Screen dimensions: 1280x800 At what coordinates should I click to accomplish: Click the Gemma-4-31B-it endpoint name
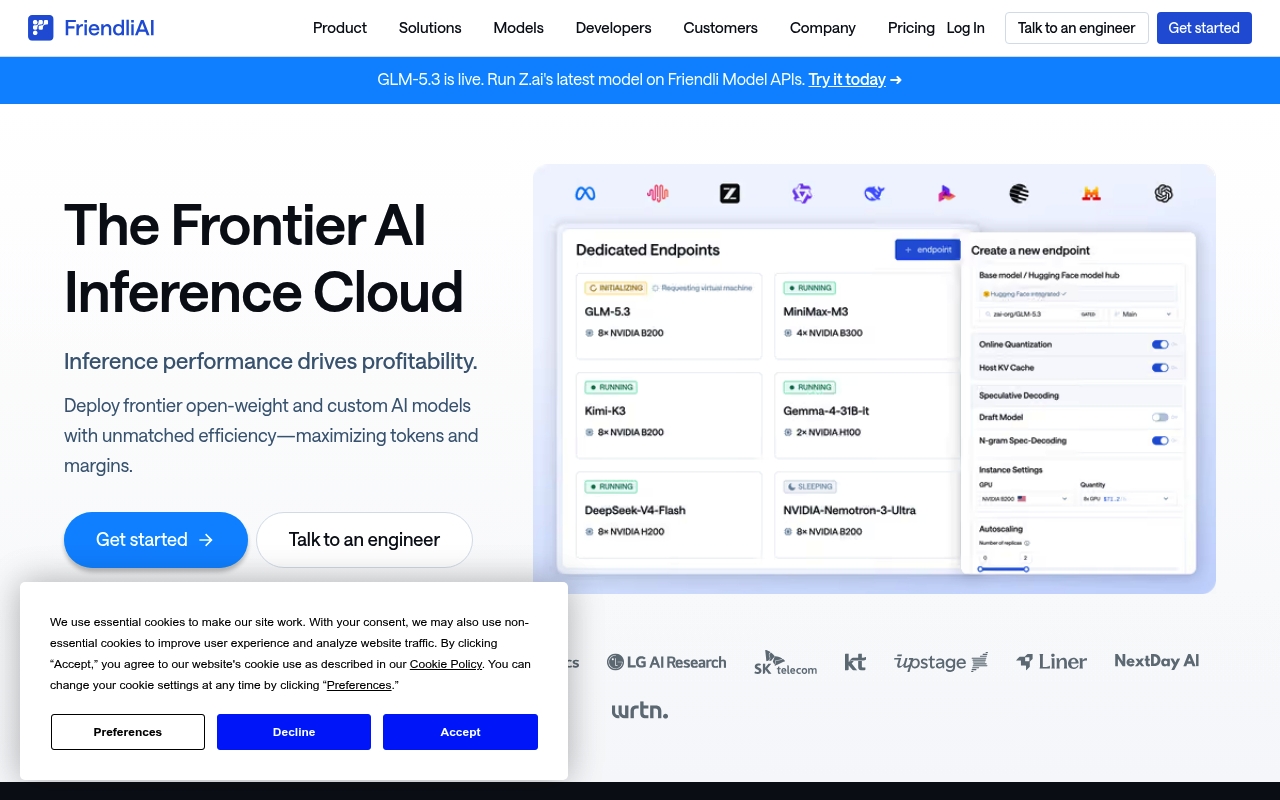click(x=827, y=411)
